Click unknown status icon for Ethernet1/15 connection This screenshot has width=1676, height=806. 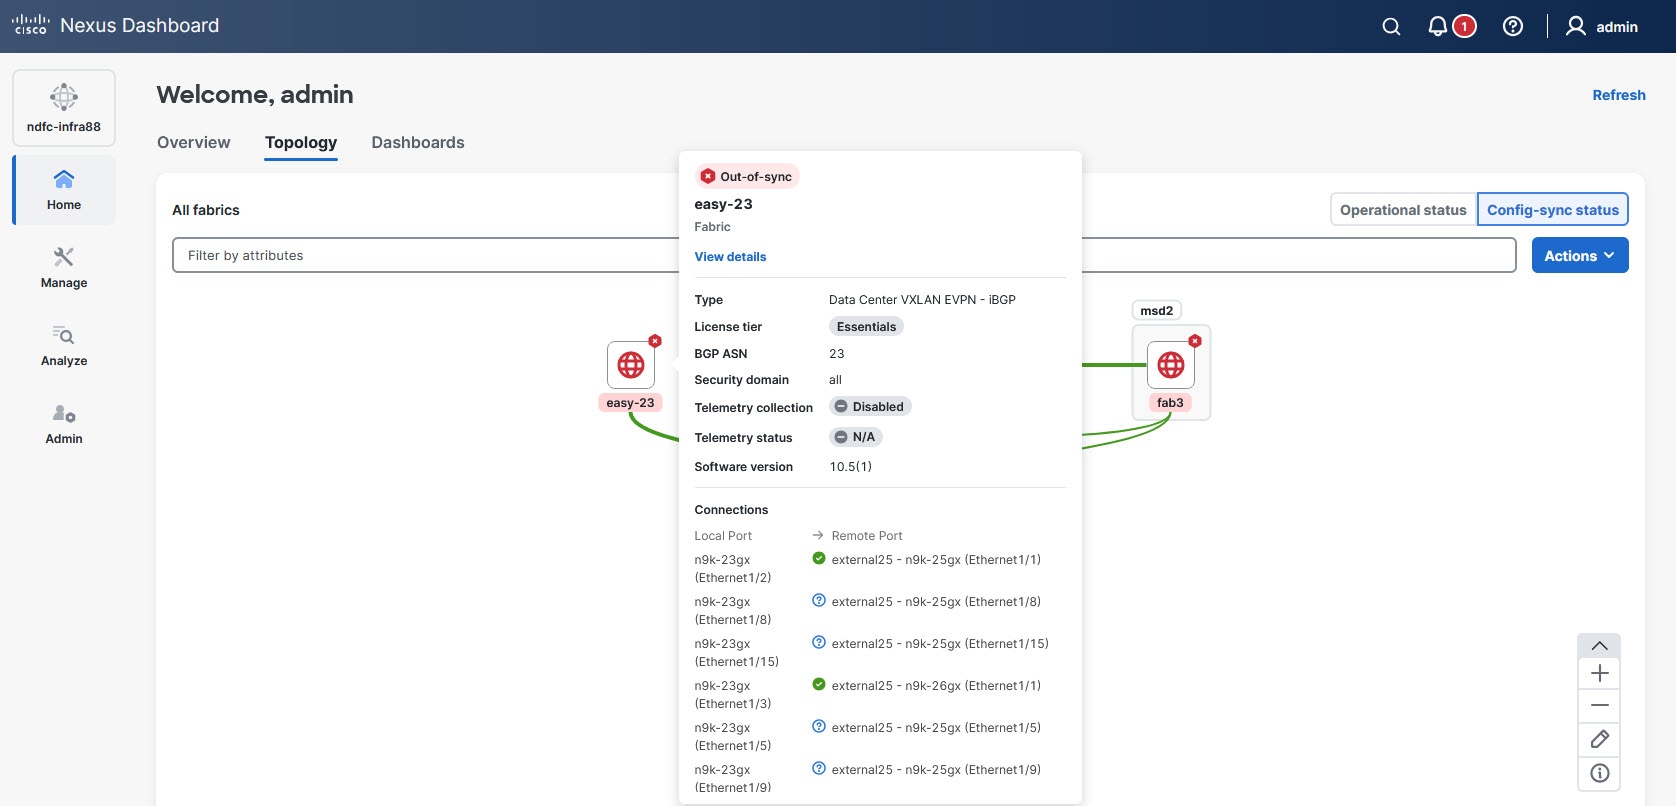click(819, 643)
